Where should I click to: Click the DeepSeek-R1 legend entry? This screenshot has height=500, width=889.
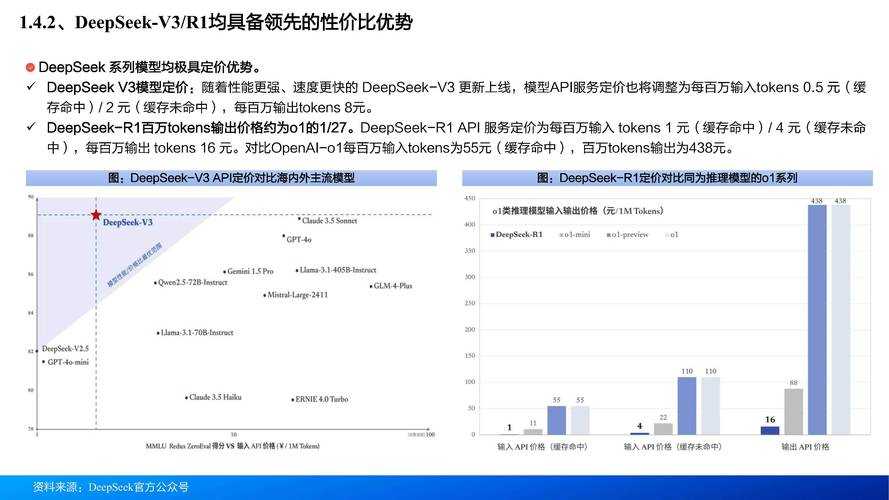point(517,234)
